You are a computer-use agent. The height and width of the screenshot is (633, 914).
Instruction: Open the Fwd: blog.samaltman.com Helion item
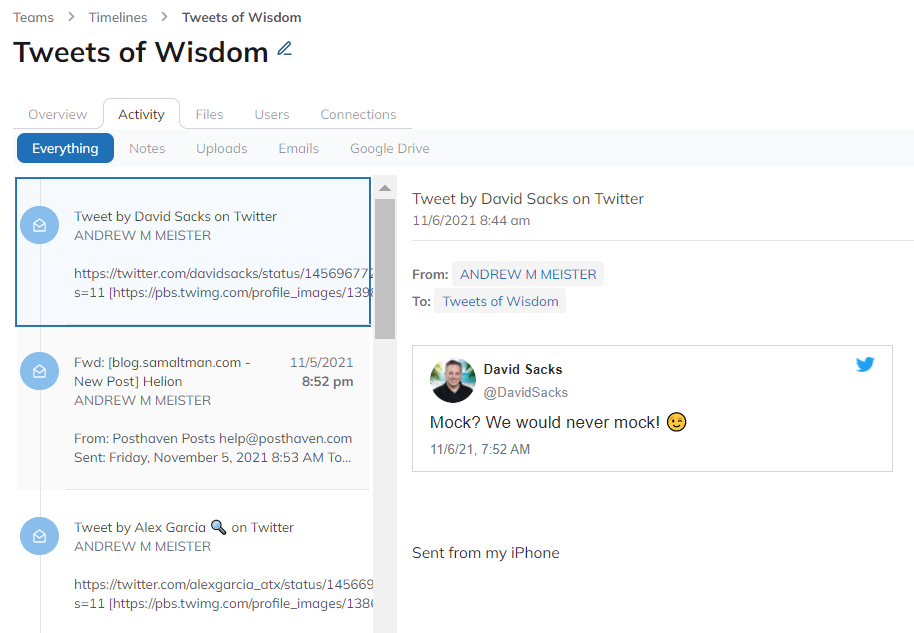(193, 407)
